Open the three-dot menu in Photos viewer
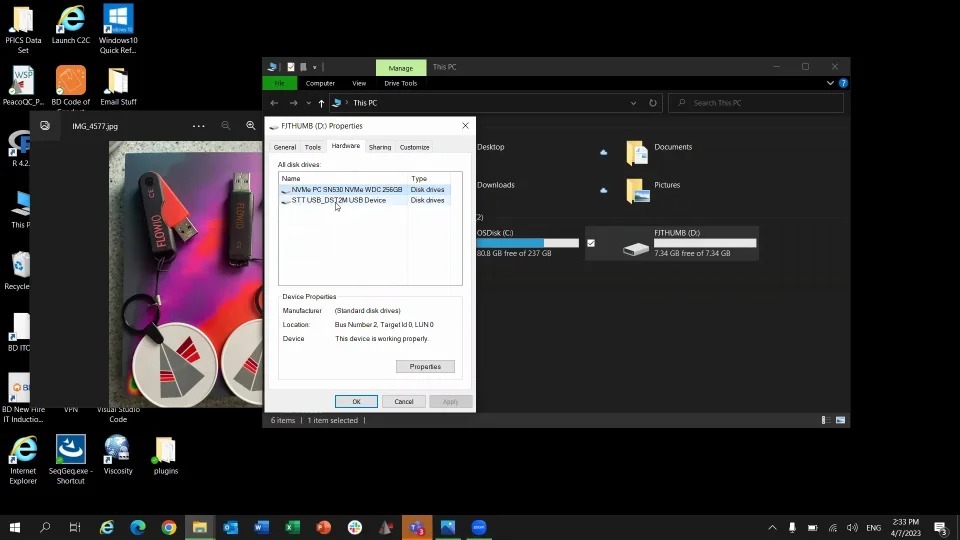The width and height of the screenshot is (960, 540). tap(198, 126)
